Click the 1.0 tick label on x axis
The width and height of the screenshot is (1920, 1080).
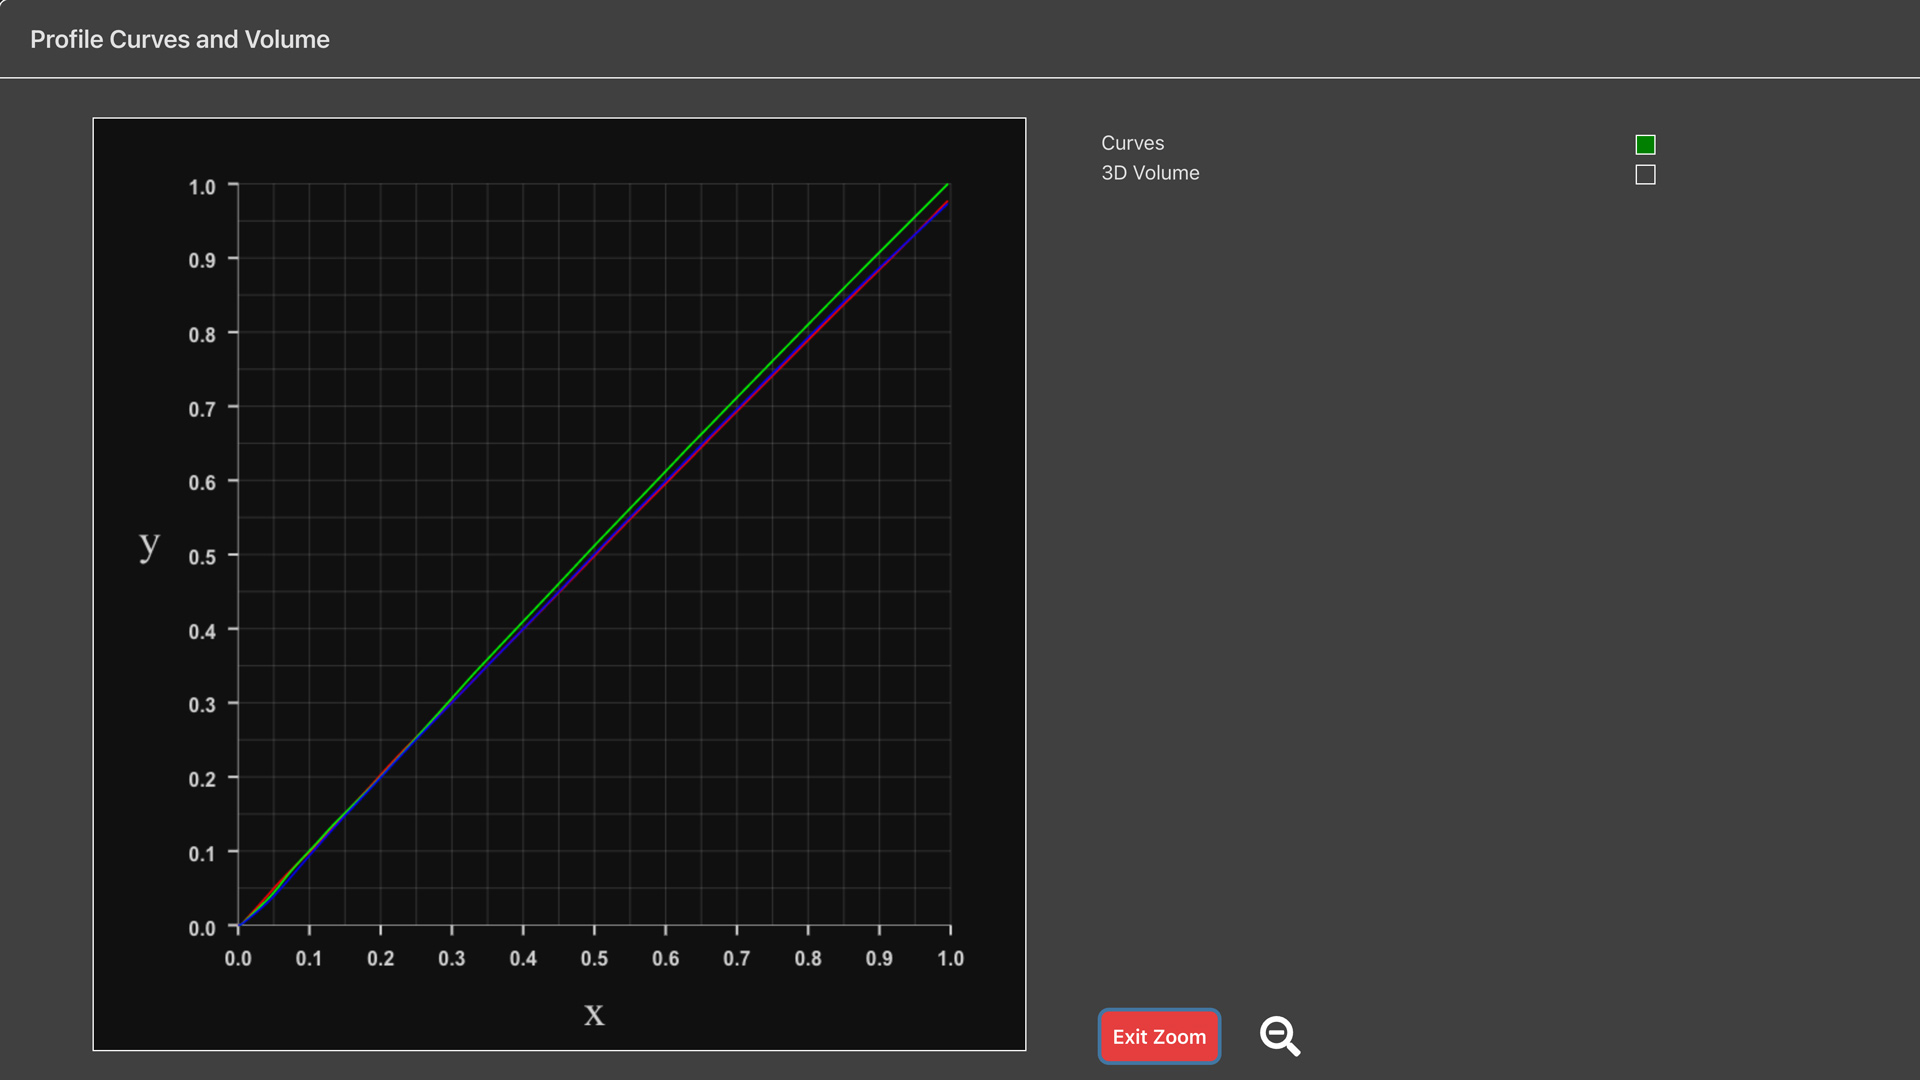[950, 958]
